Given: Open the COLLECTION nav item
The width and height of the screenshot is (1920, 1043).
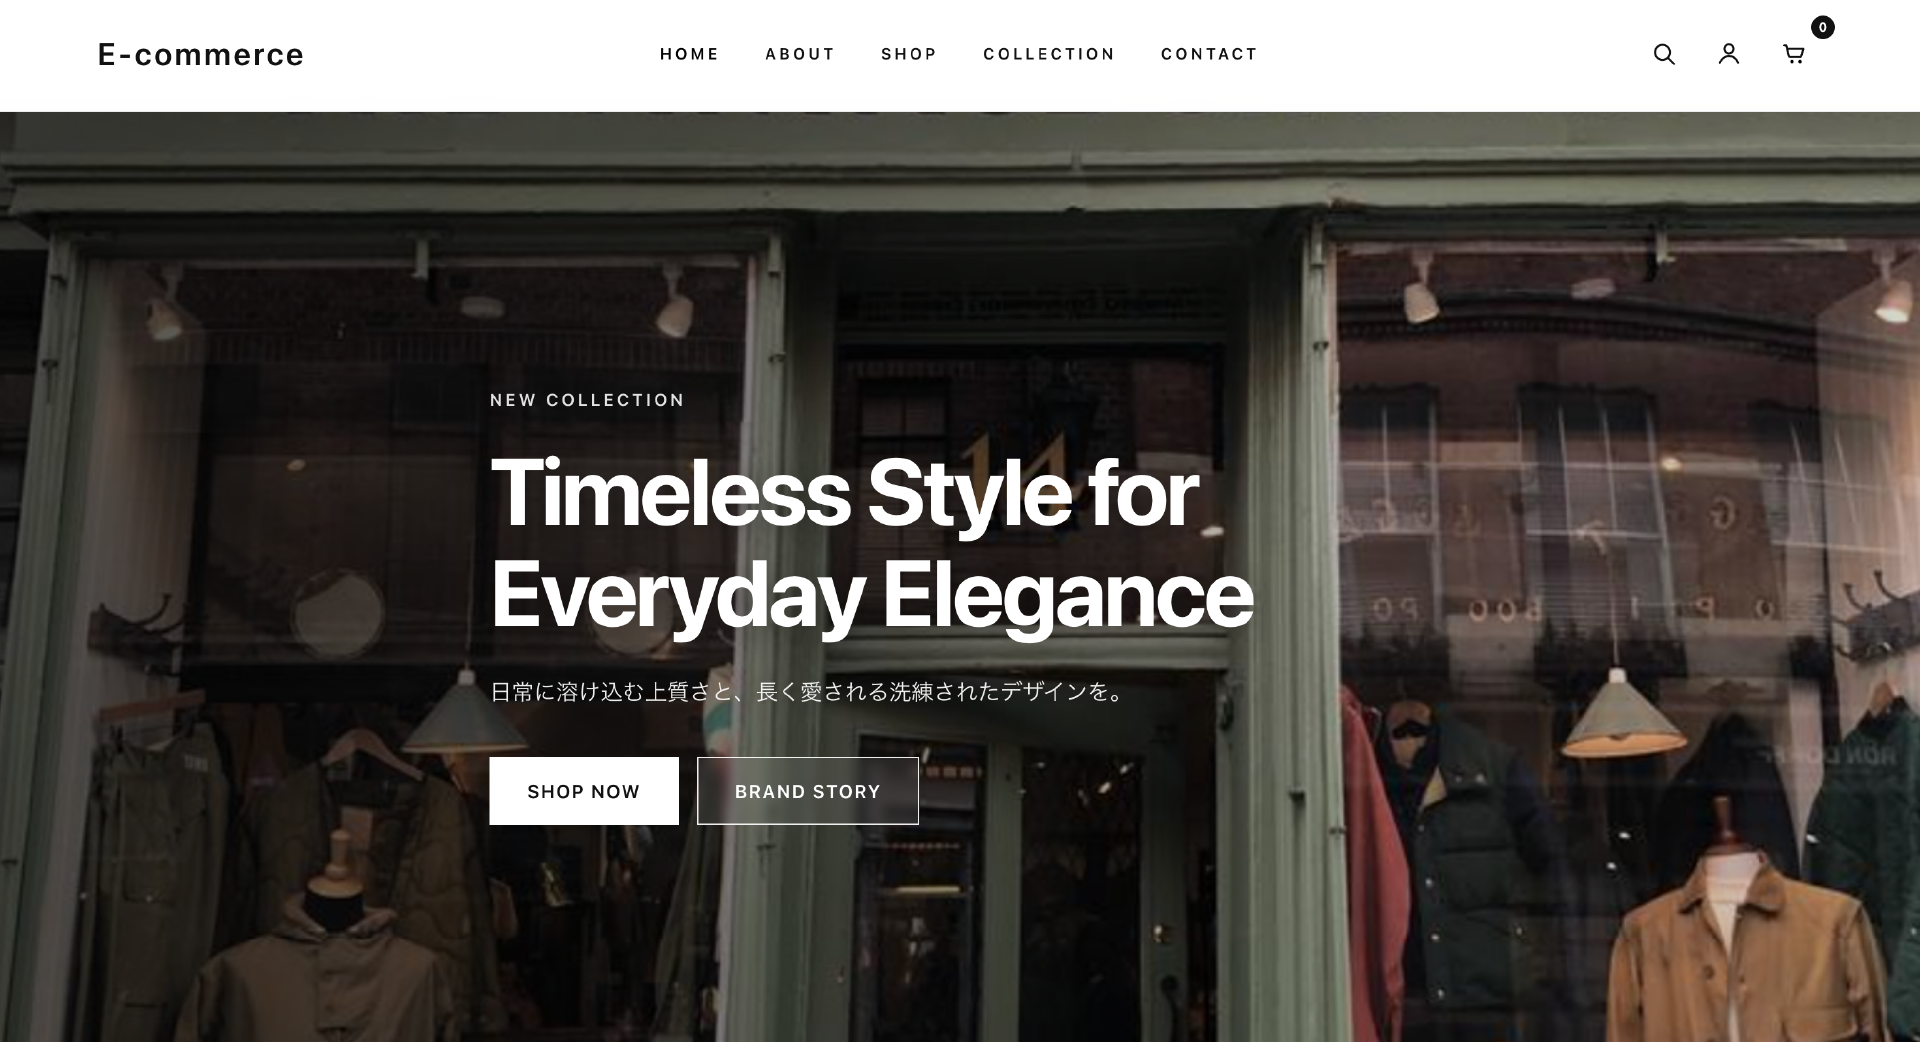Looking at the screenshot, I should click(1049, 54).
